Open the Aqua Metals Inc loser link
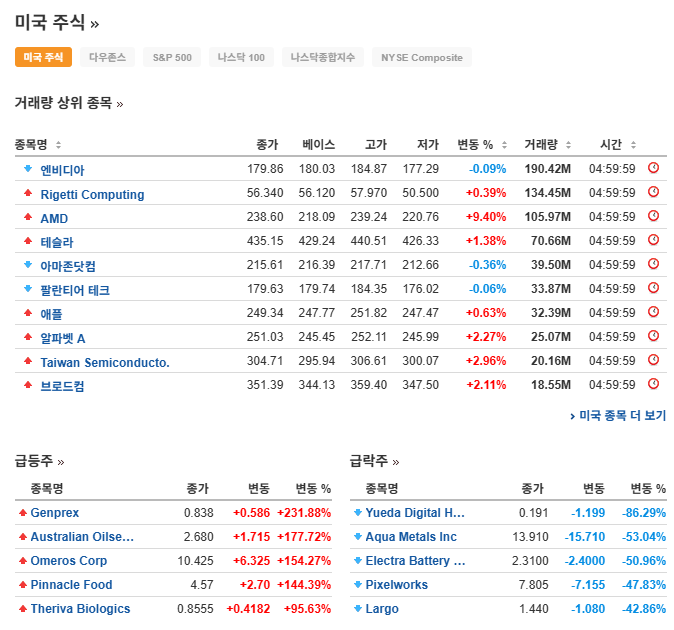Screen dimensions: 674x630 (x=411, y=537)
